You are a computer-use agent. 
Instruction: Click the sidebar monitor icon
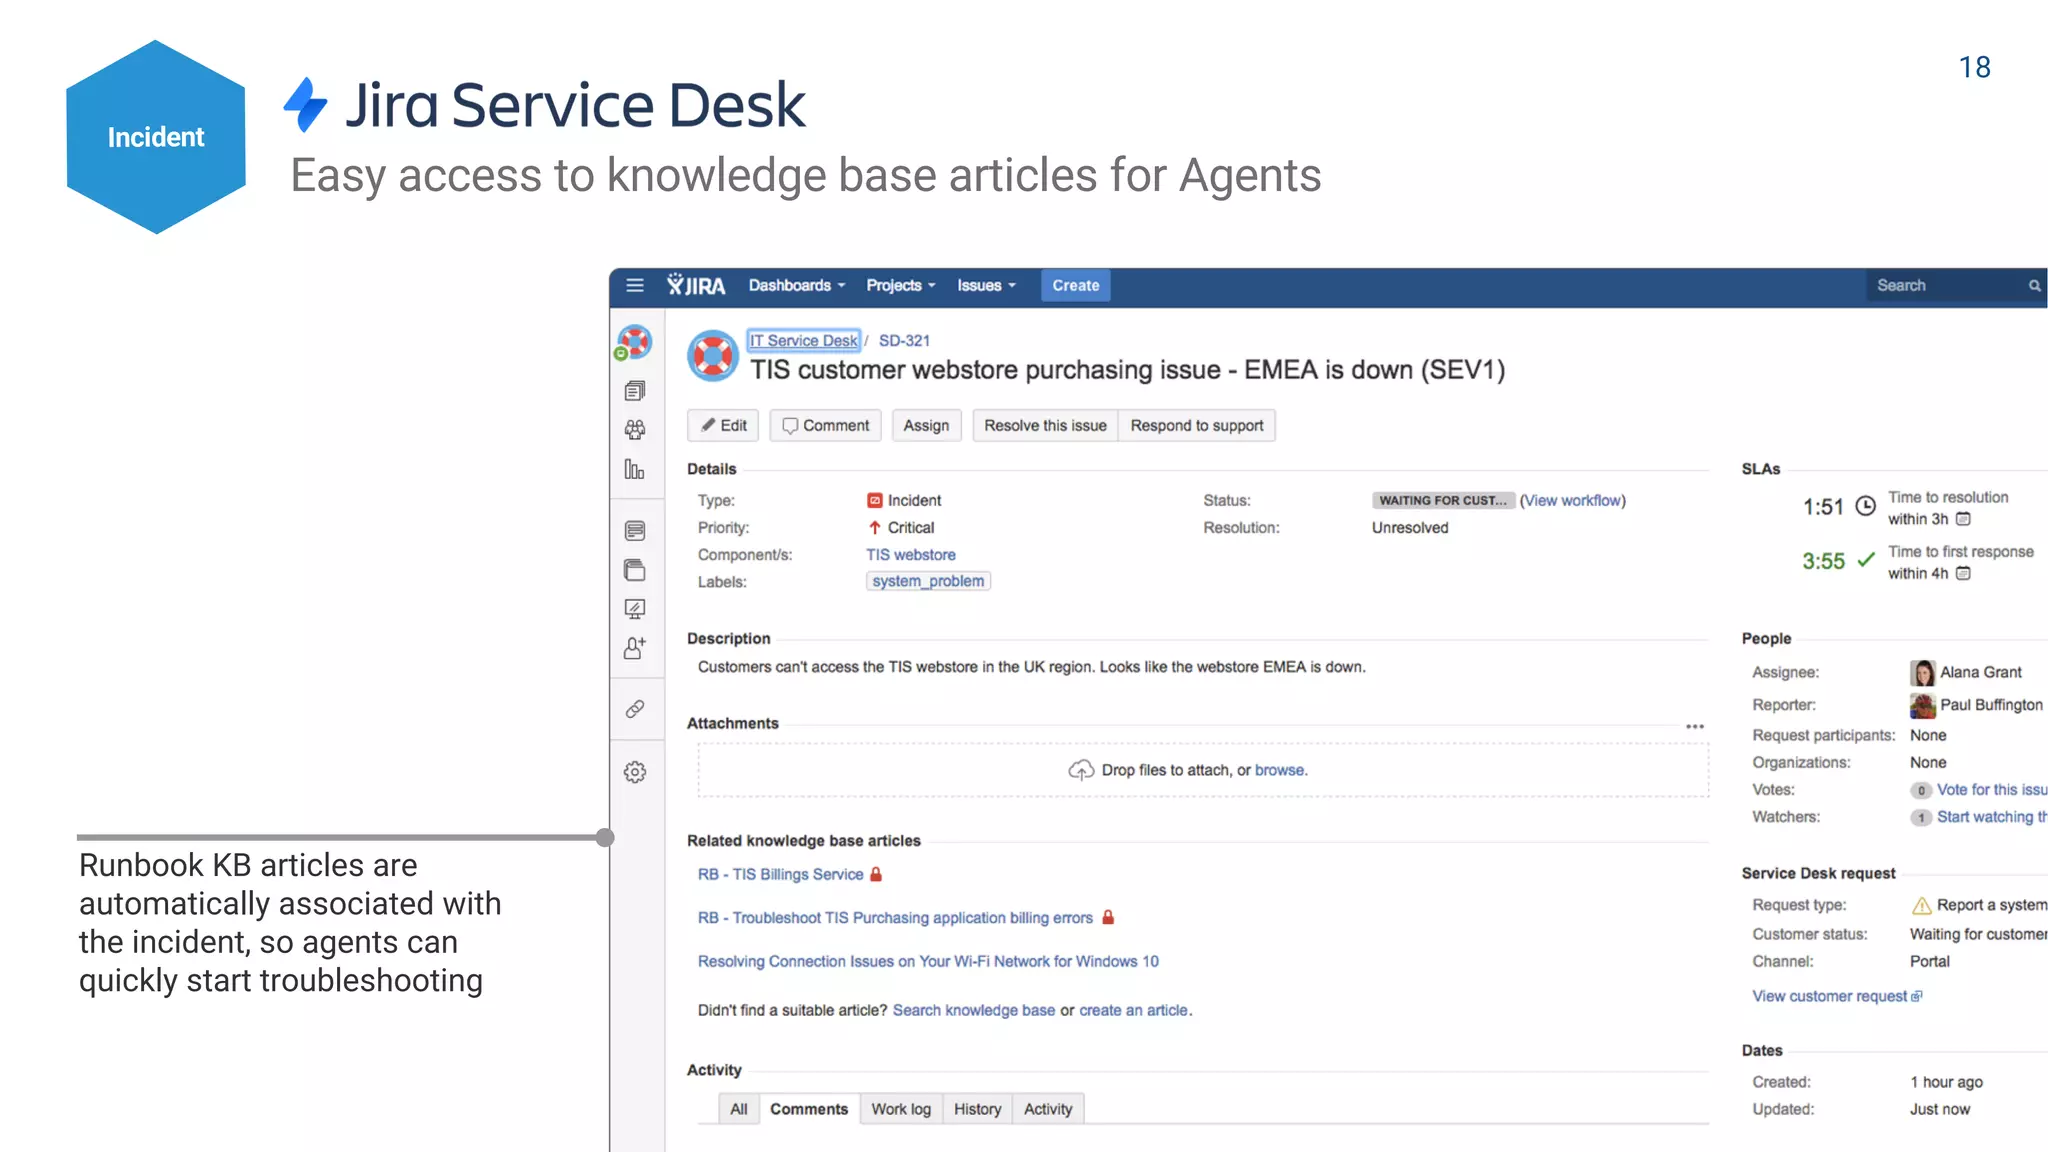[x=635, y=609]
